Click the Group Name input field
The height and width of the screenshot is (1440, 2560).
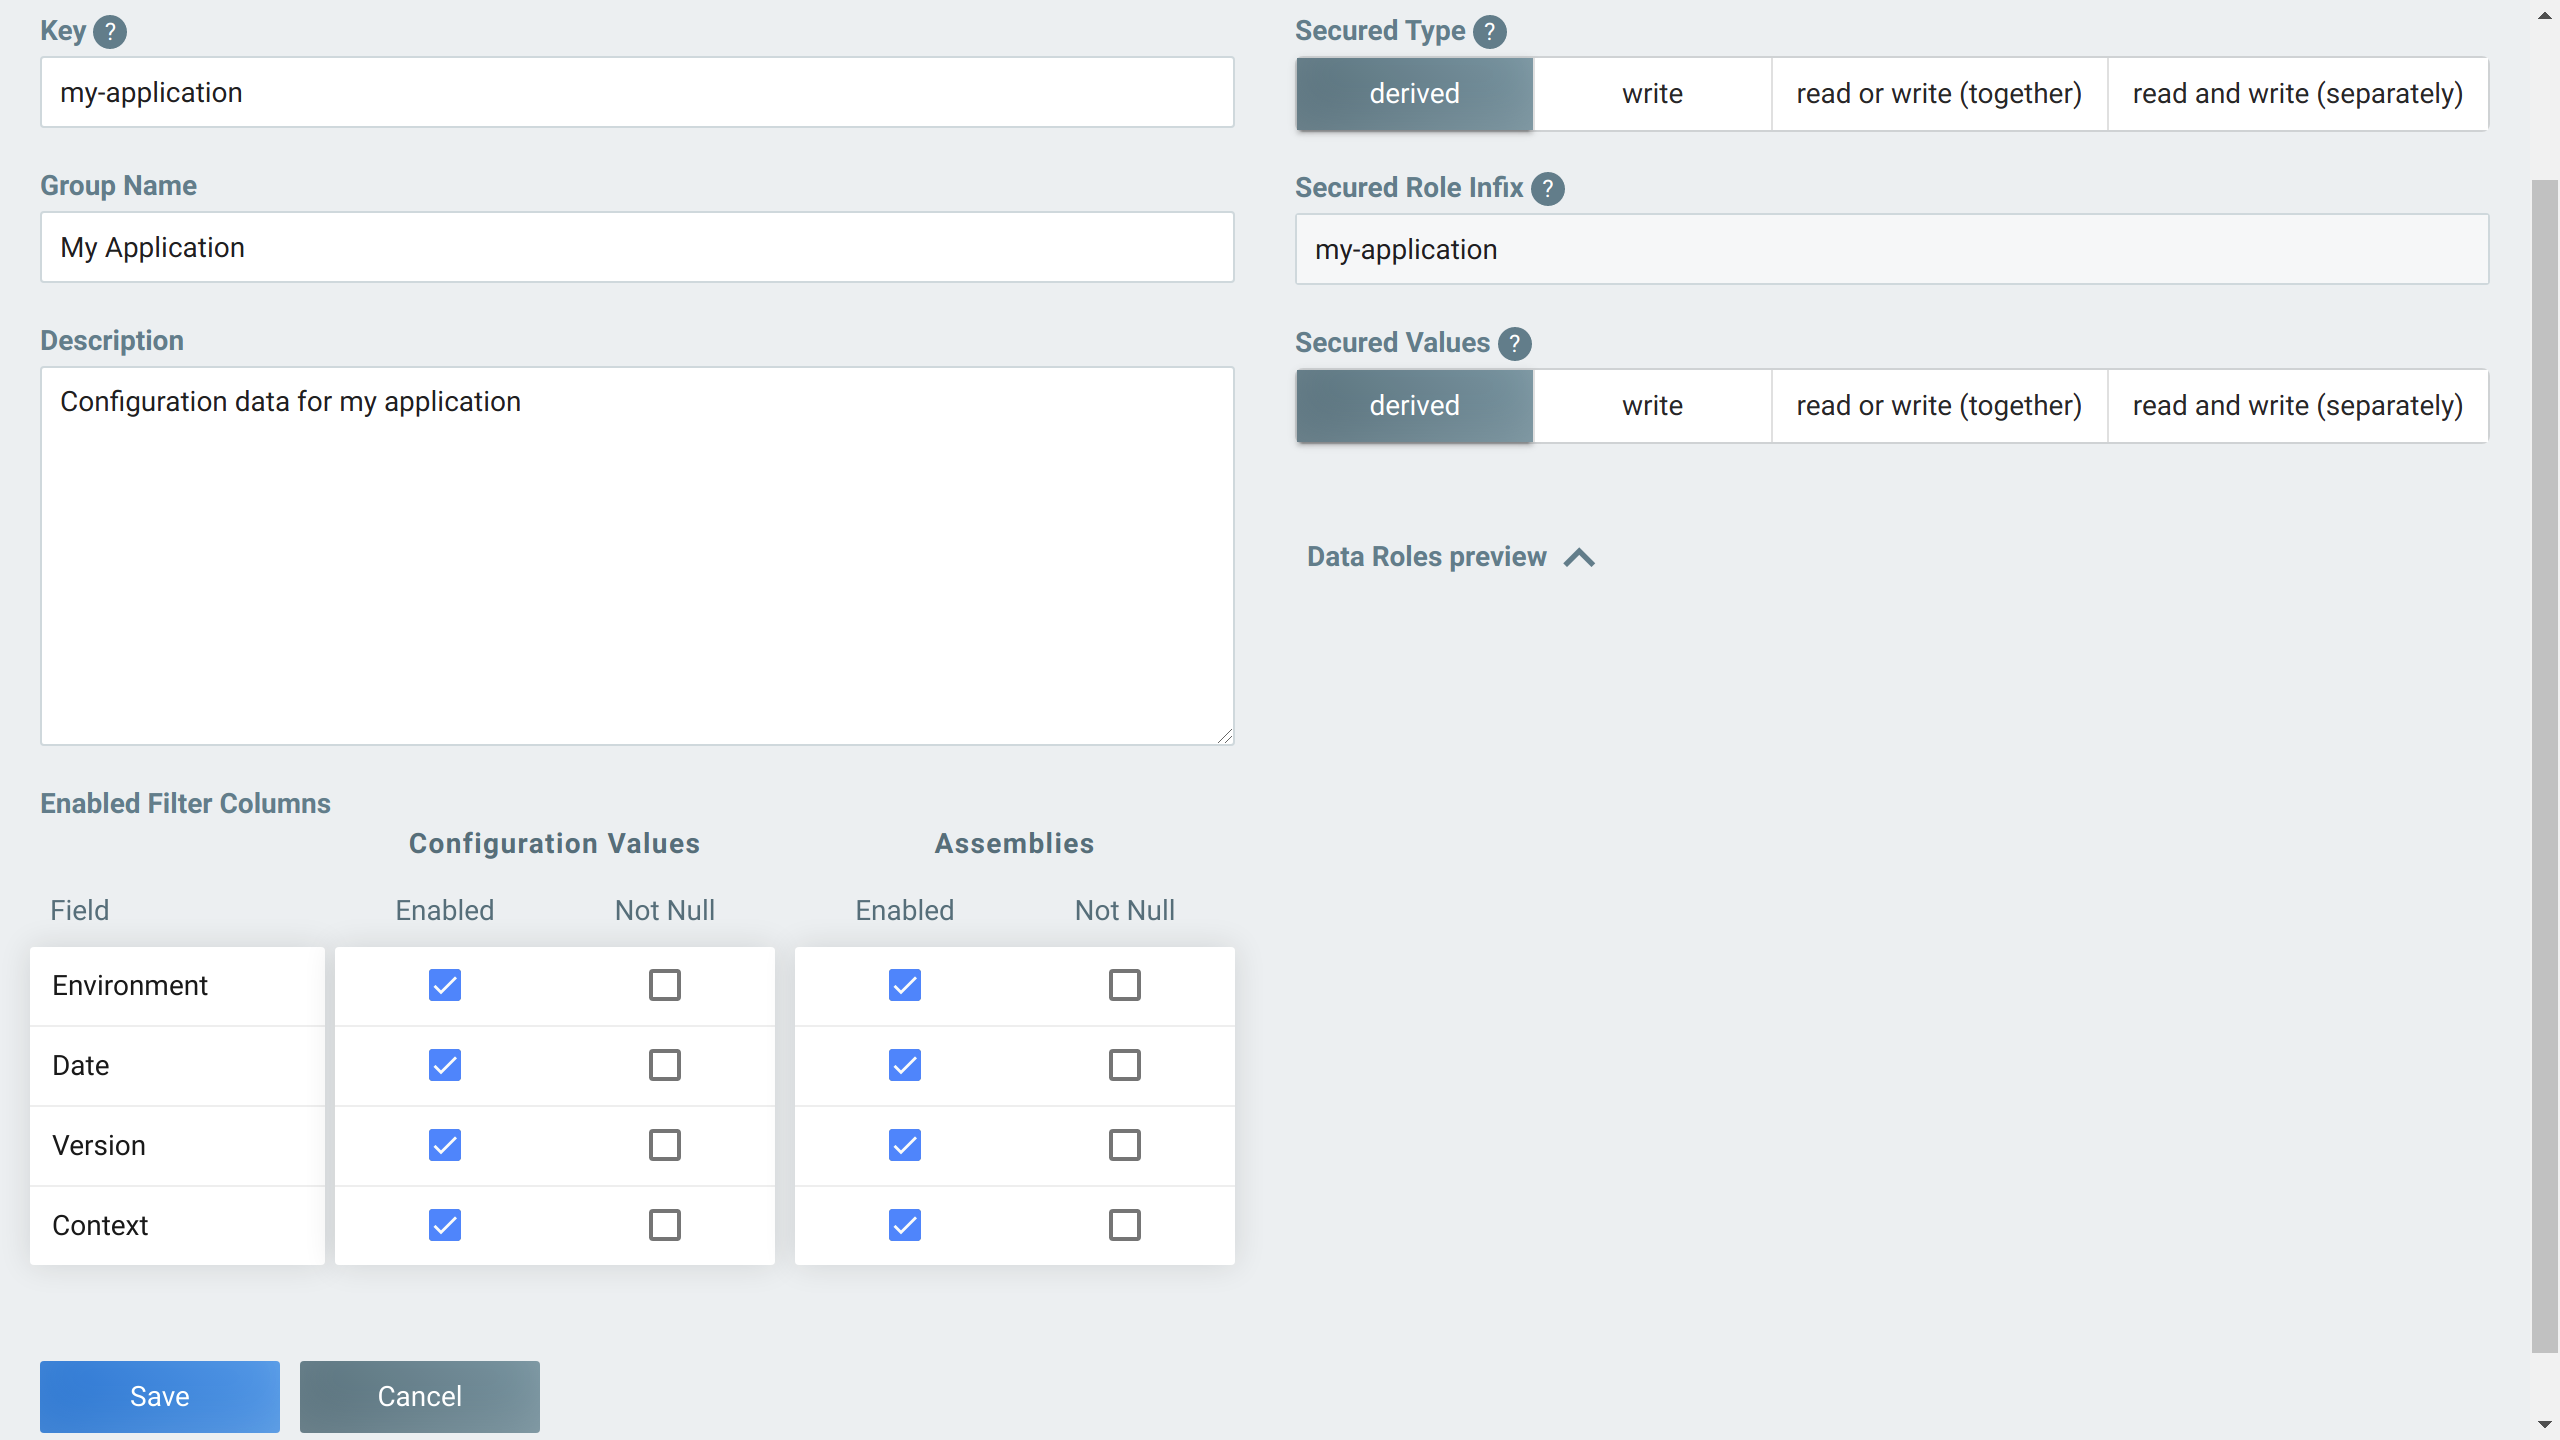pyautogui.click(x=637, y=247)
